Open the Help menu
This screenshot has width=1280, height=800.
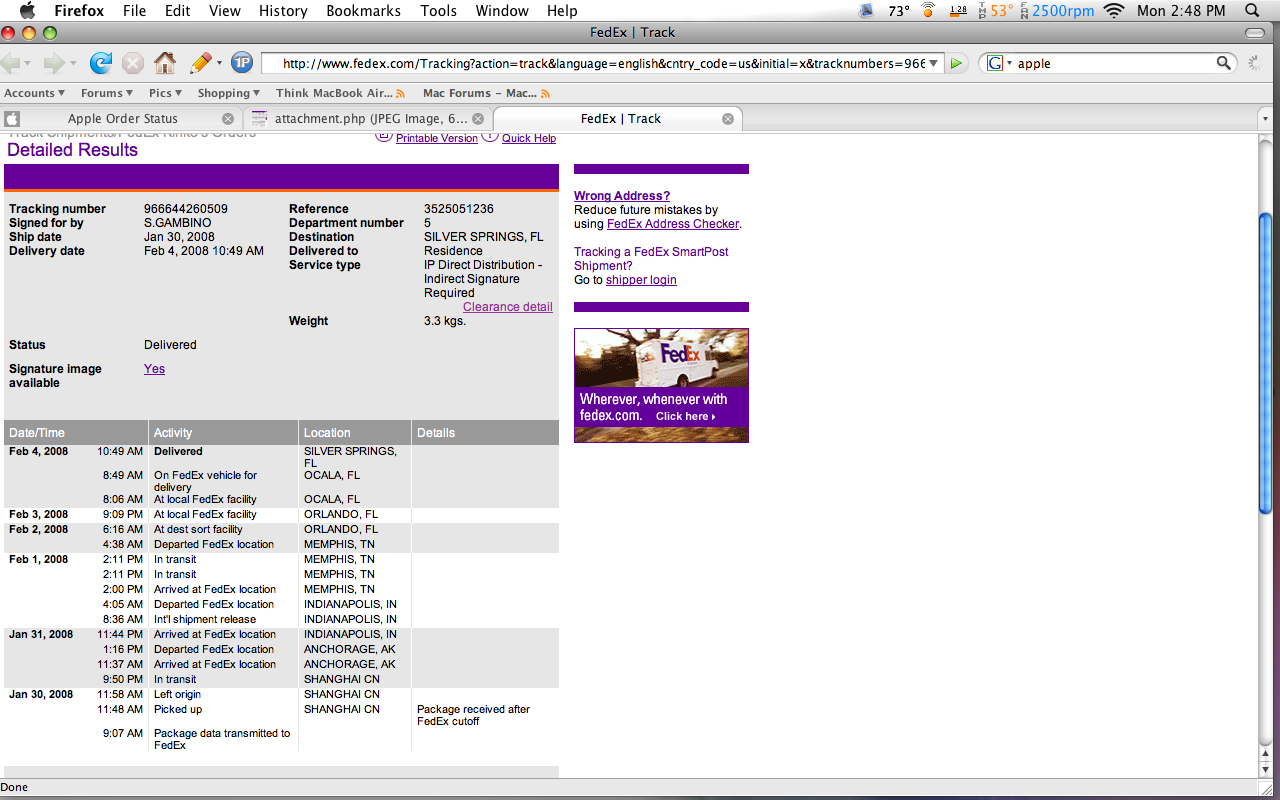[x=562, y=11]
